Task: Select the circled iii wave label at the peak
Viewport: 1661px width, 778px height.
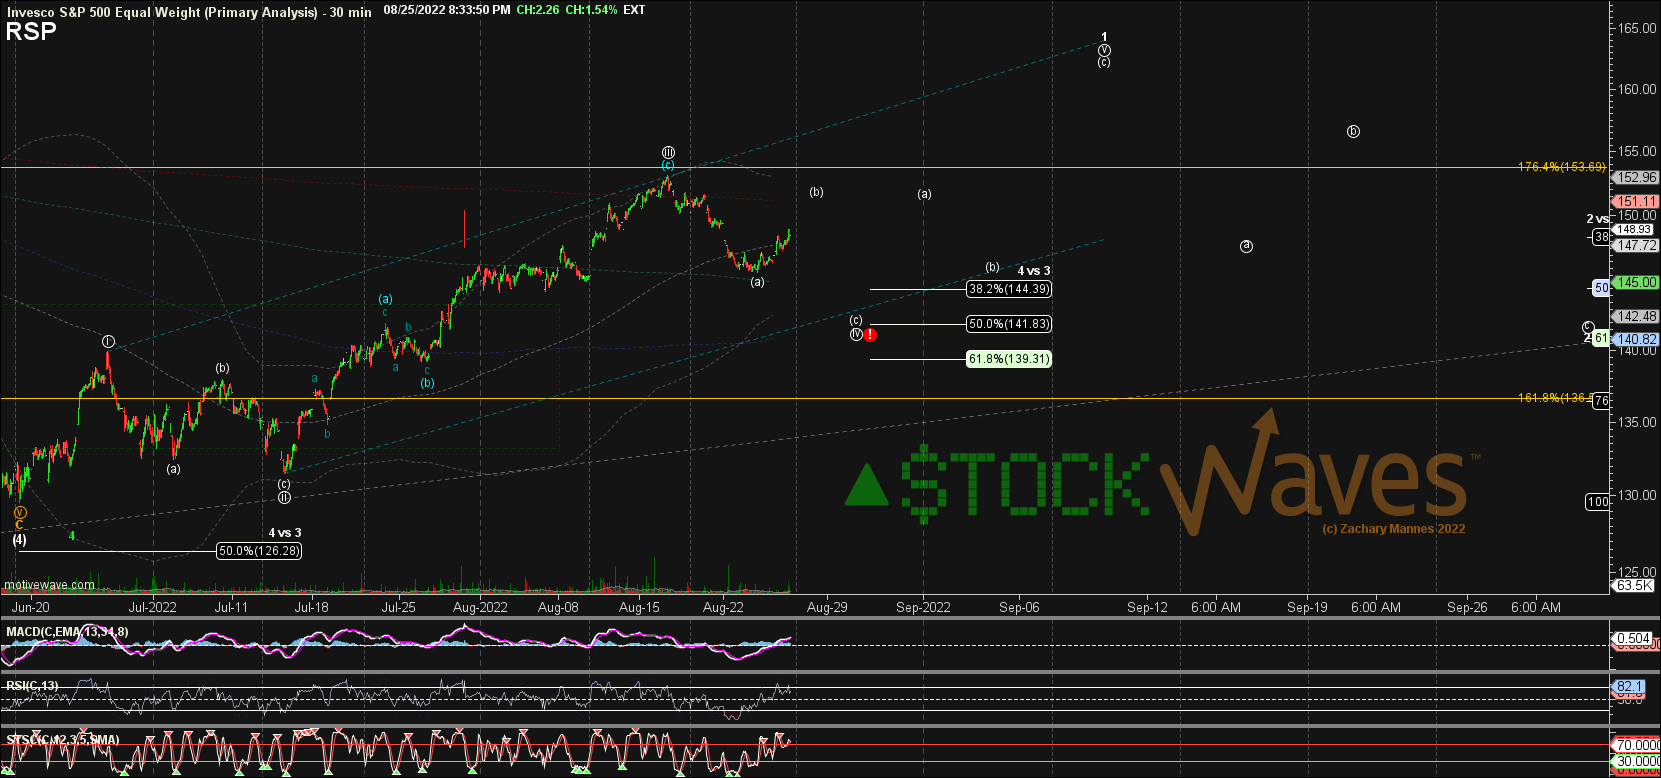Action: 668,152
